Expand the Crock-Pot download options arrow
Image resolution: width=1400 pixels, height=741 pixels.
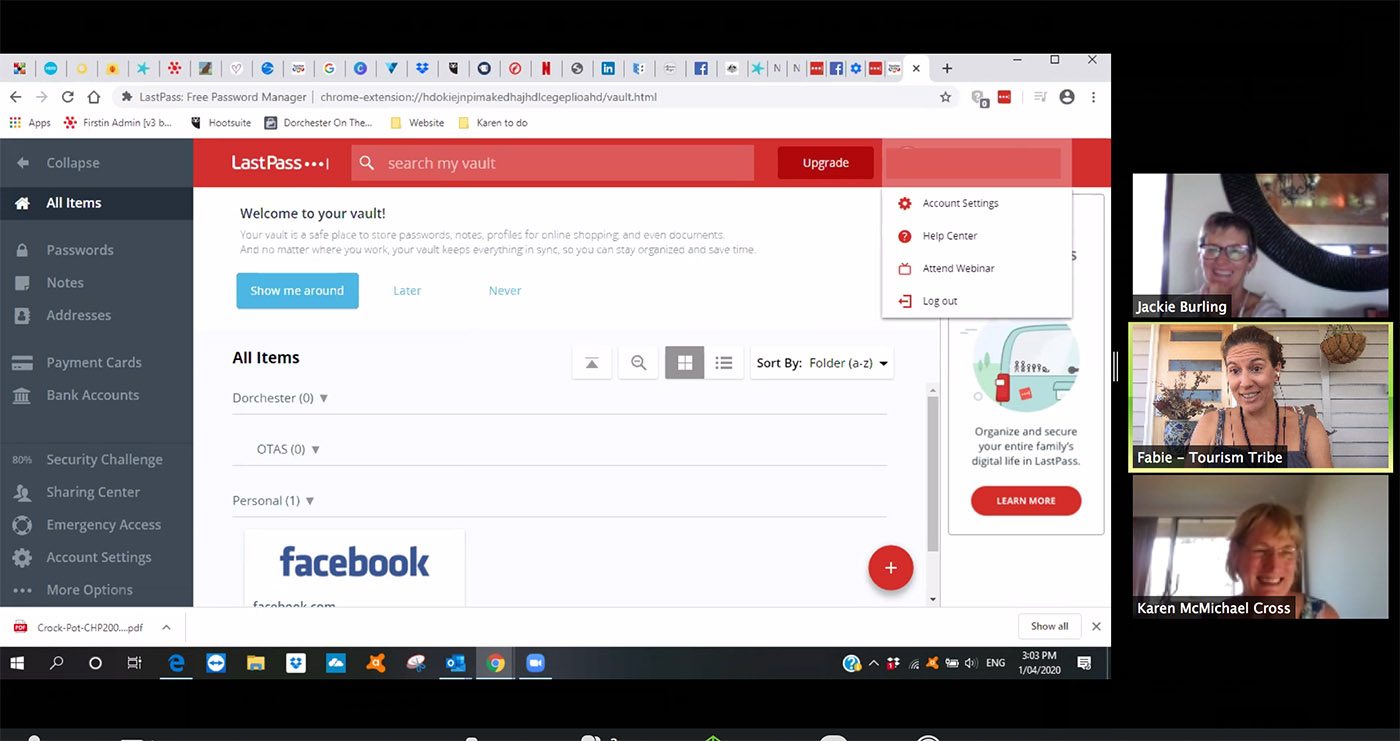tap(166, 627)
